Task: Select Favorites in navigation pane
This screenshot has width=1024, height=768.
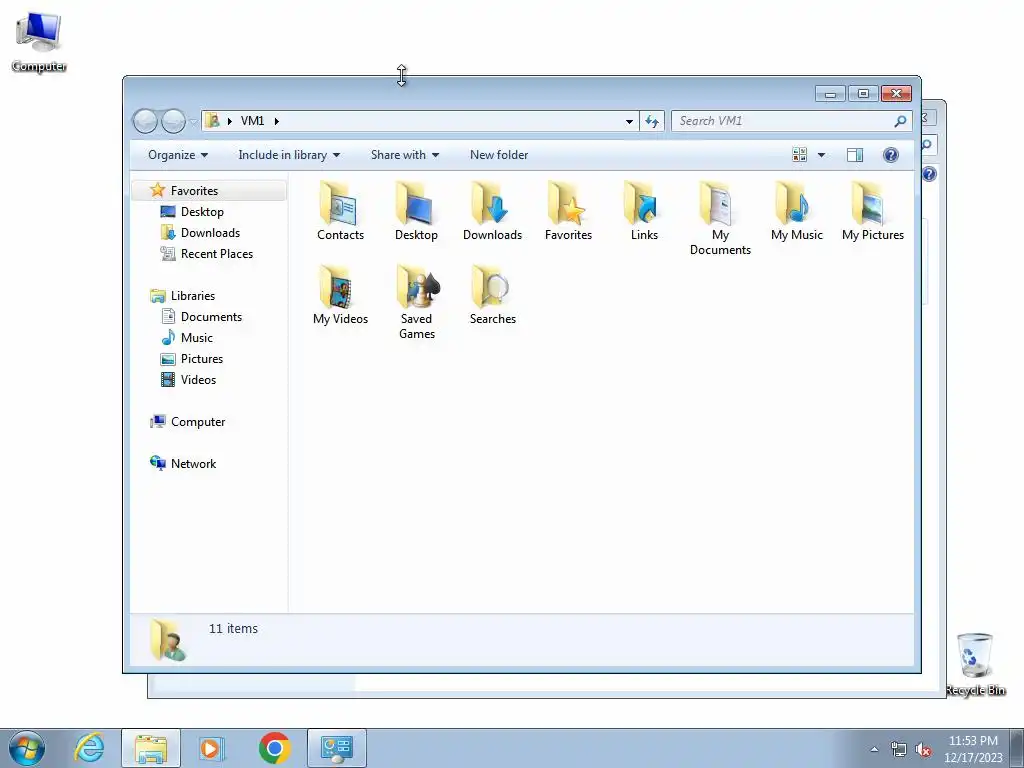Action: pos(194,191)
